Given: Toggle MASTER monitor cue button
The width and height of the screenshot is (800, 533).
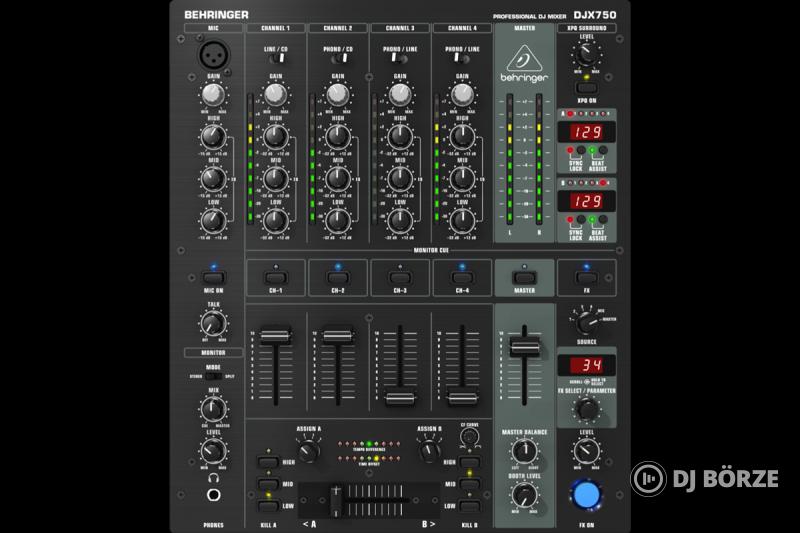Looking at the screenshot, I should (524, 278).
